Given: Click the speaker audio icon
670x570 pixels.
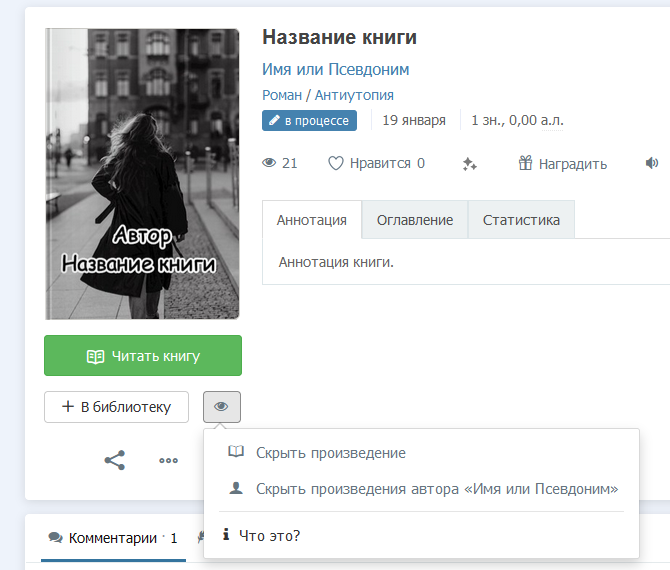Looking at the screenshot, I should point(652,163).
